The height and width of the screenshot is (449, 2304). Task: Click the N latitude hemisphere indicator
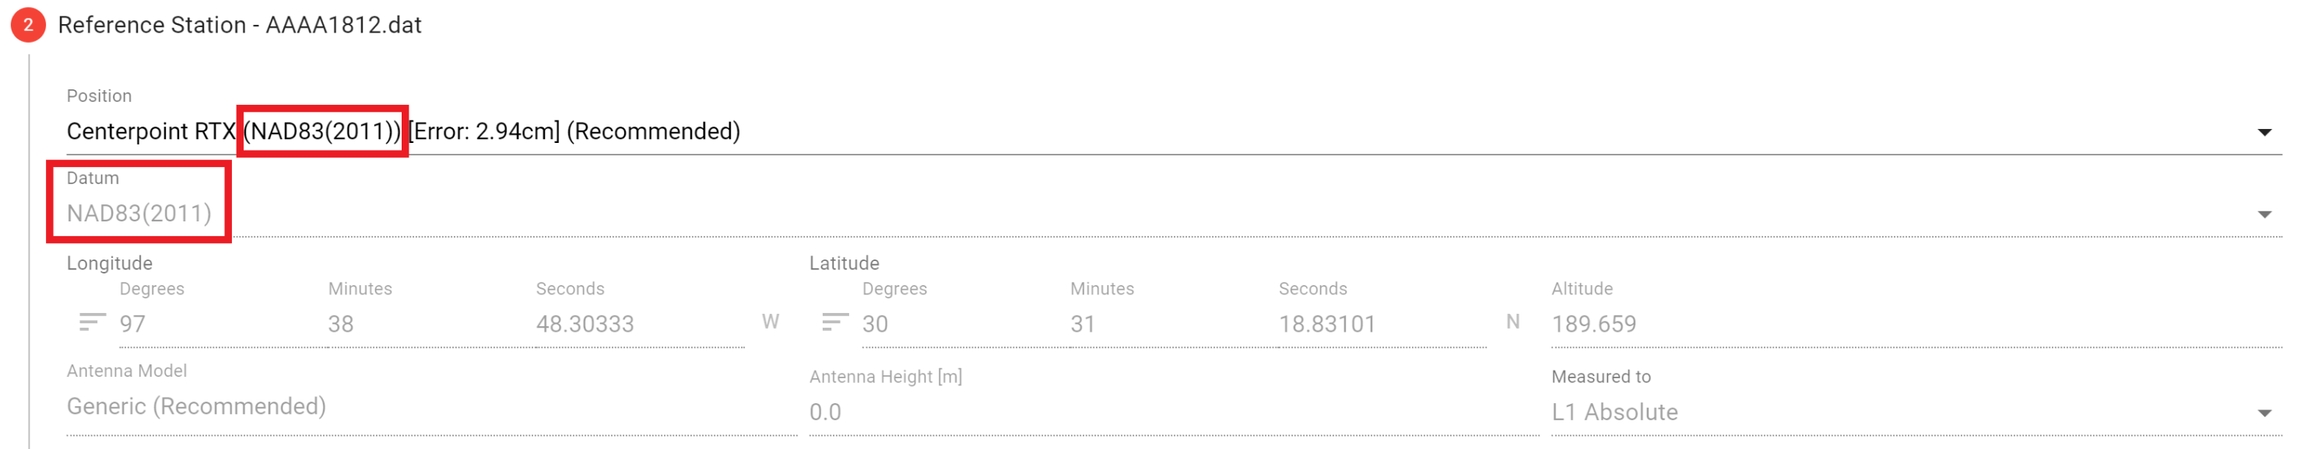tap(1513, 322)
